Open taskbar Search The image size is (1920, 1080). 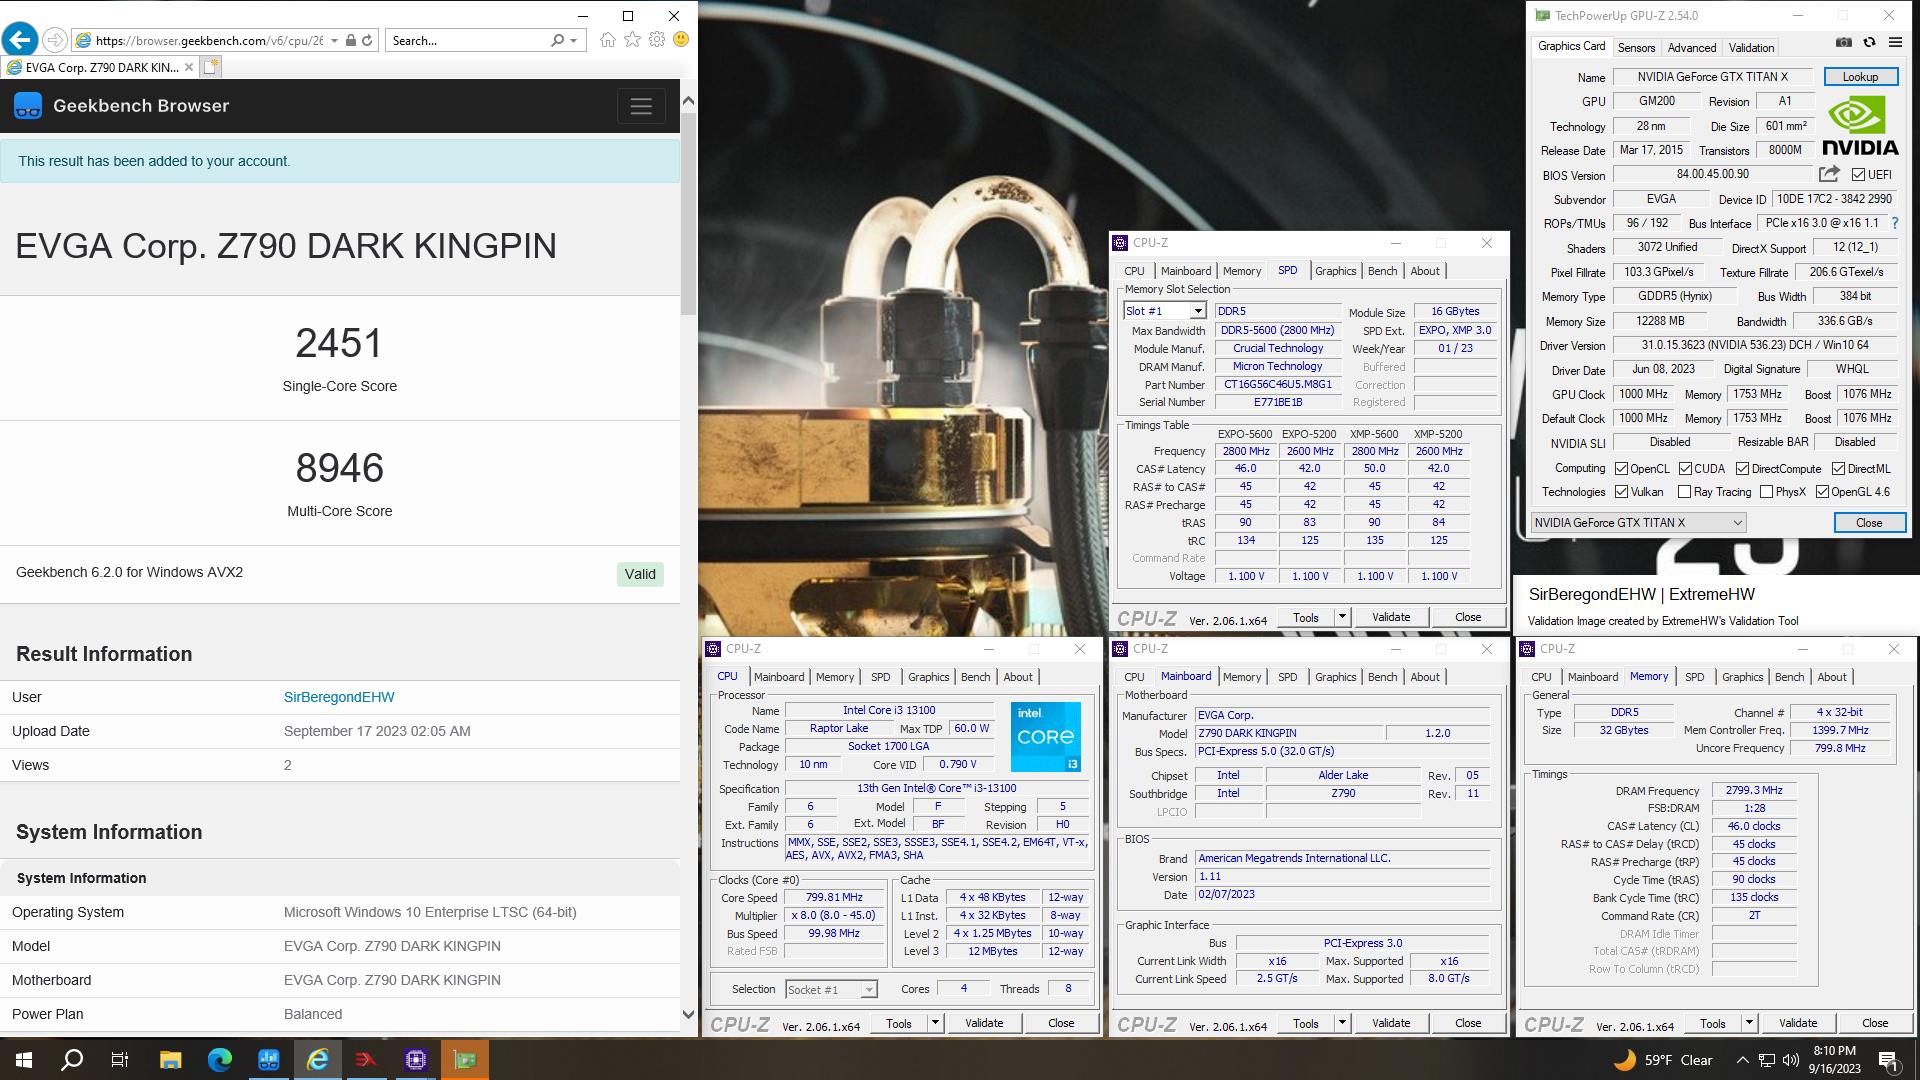click(72, 1060)
